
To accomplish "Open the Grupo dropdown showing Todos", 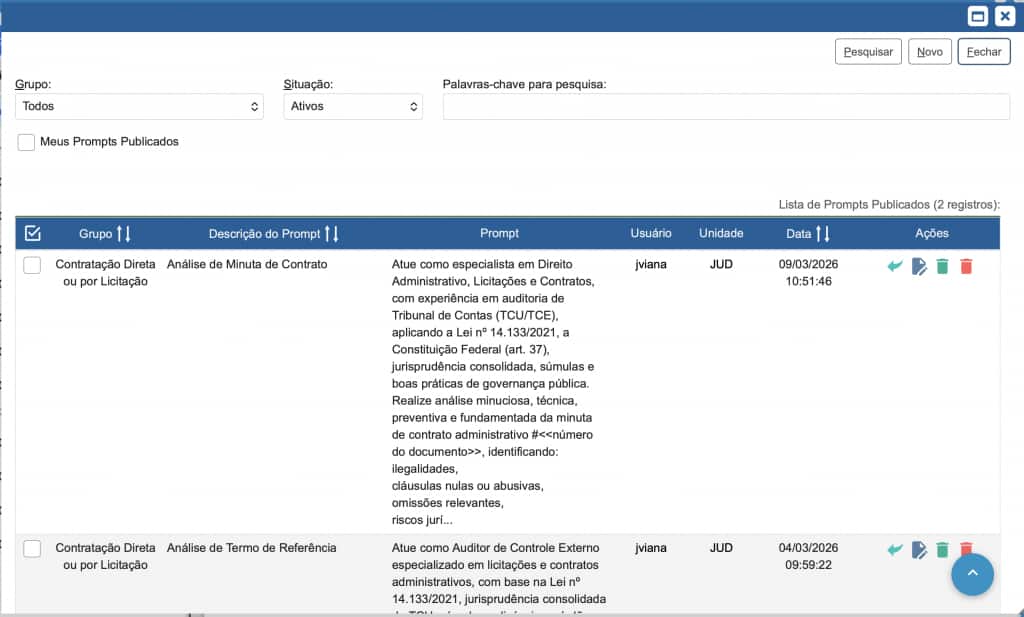I will (x=139, y=106).
